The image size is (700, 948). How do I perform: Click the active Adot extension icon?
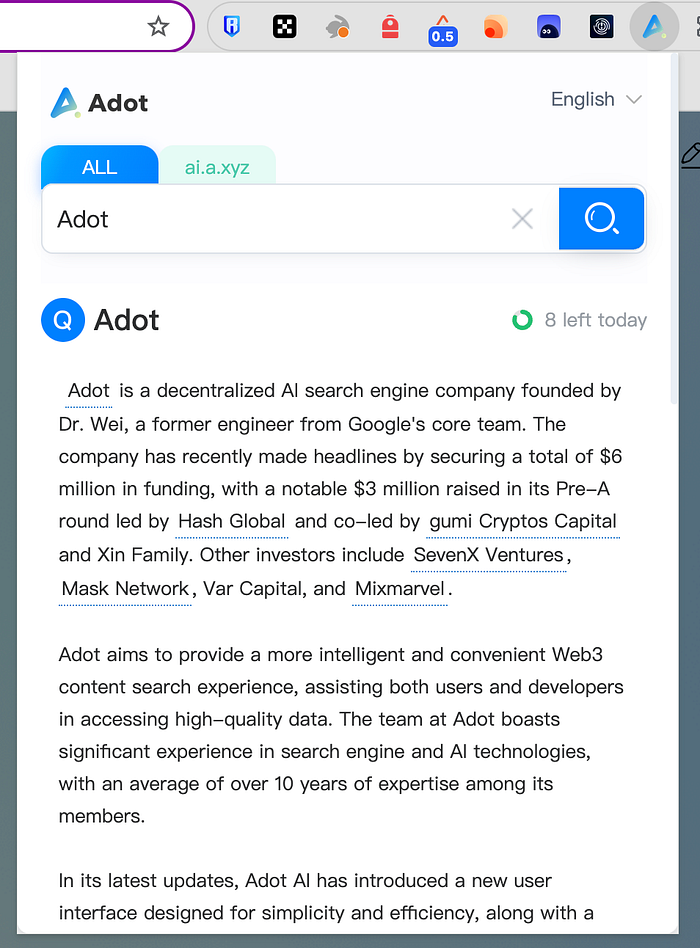654,27
